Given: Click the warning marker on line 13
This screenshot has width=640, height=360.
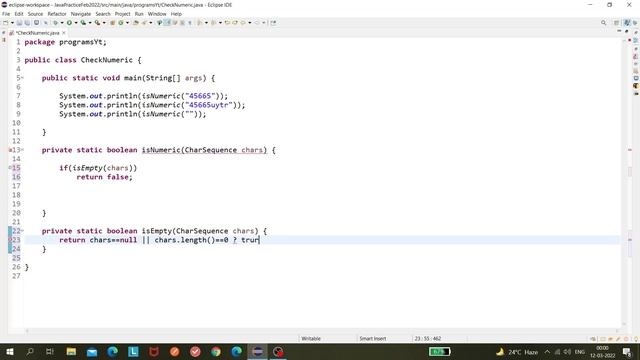Looking at the screenshot, I should (10, 150).
